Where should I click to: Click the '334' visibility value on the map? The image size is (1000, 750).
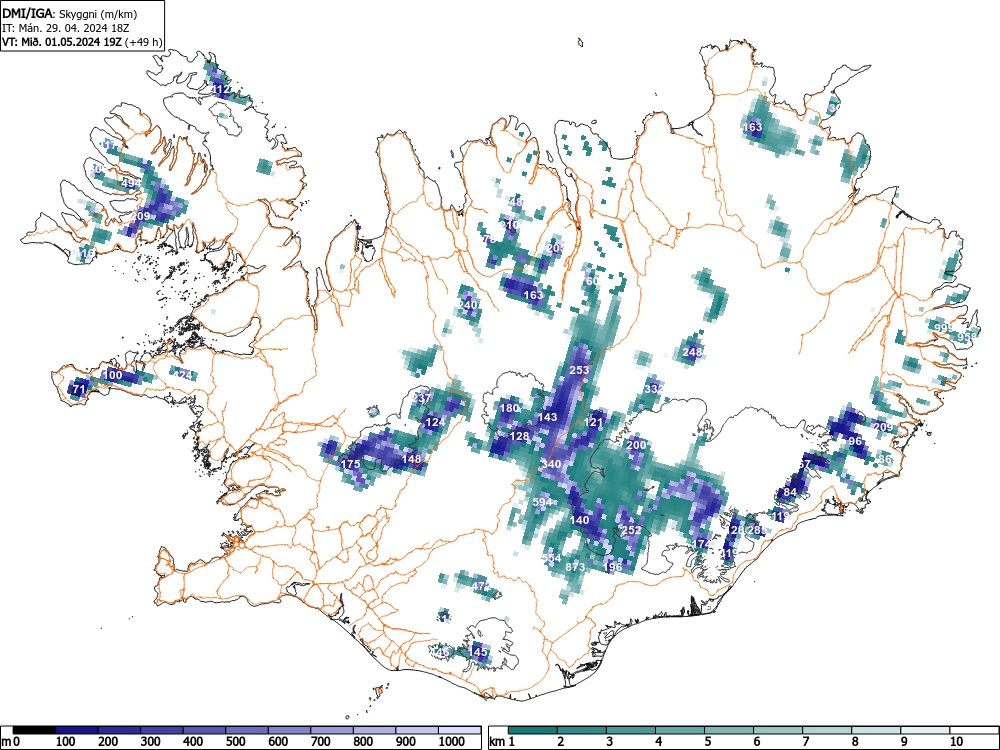tap(654, 389)
